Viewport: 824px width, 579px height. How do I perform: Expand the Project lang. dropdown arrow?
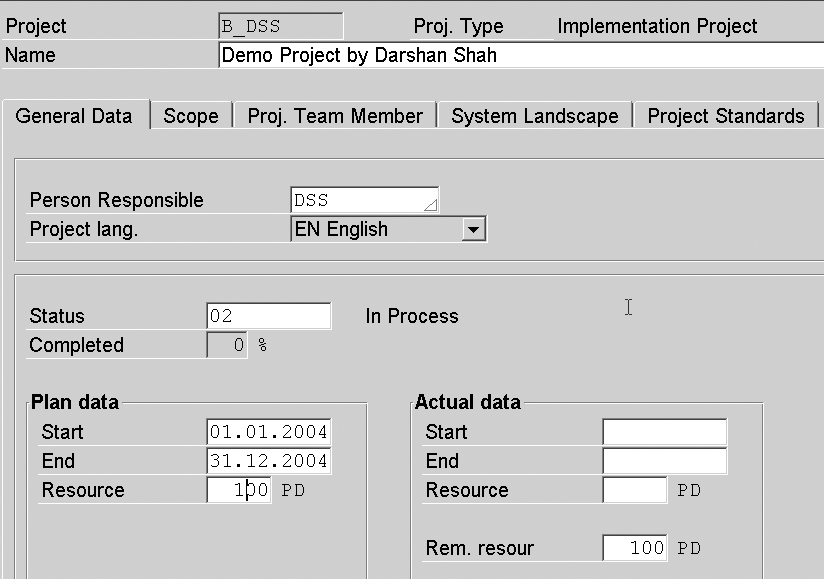point(474,230)
